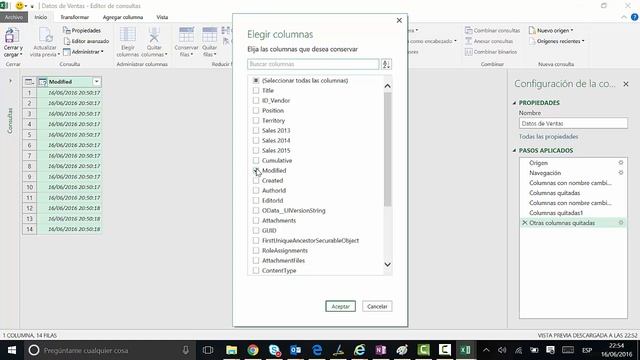Check the ID_Vendor column checkbox
Image resolution: width=640 pixels, height=360 pixels.
[x=256, y=100]
